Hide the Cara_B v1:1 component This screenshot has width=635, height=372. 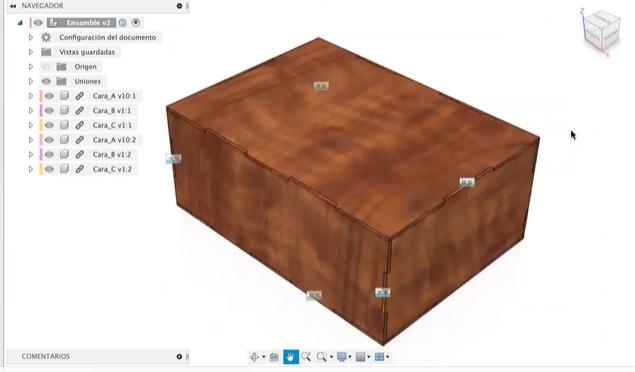(49, 111)
